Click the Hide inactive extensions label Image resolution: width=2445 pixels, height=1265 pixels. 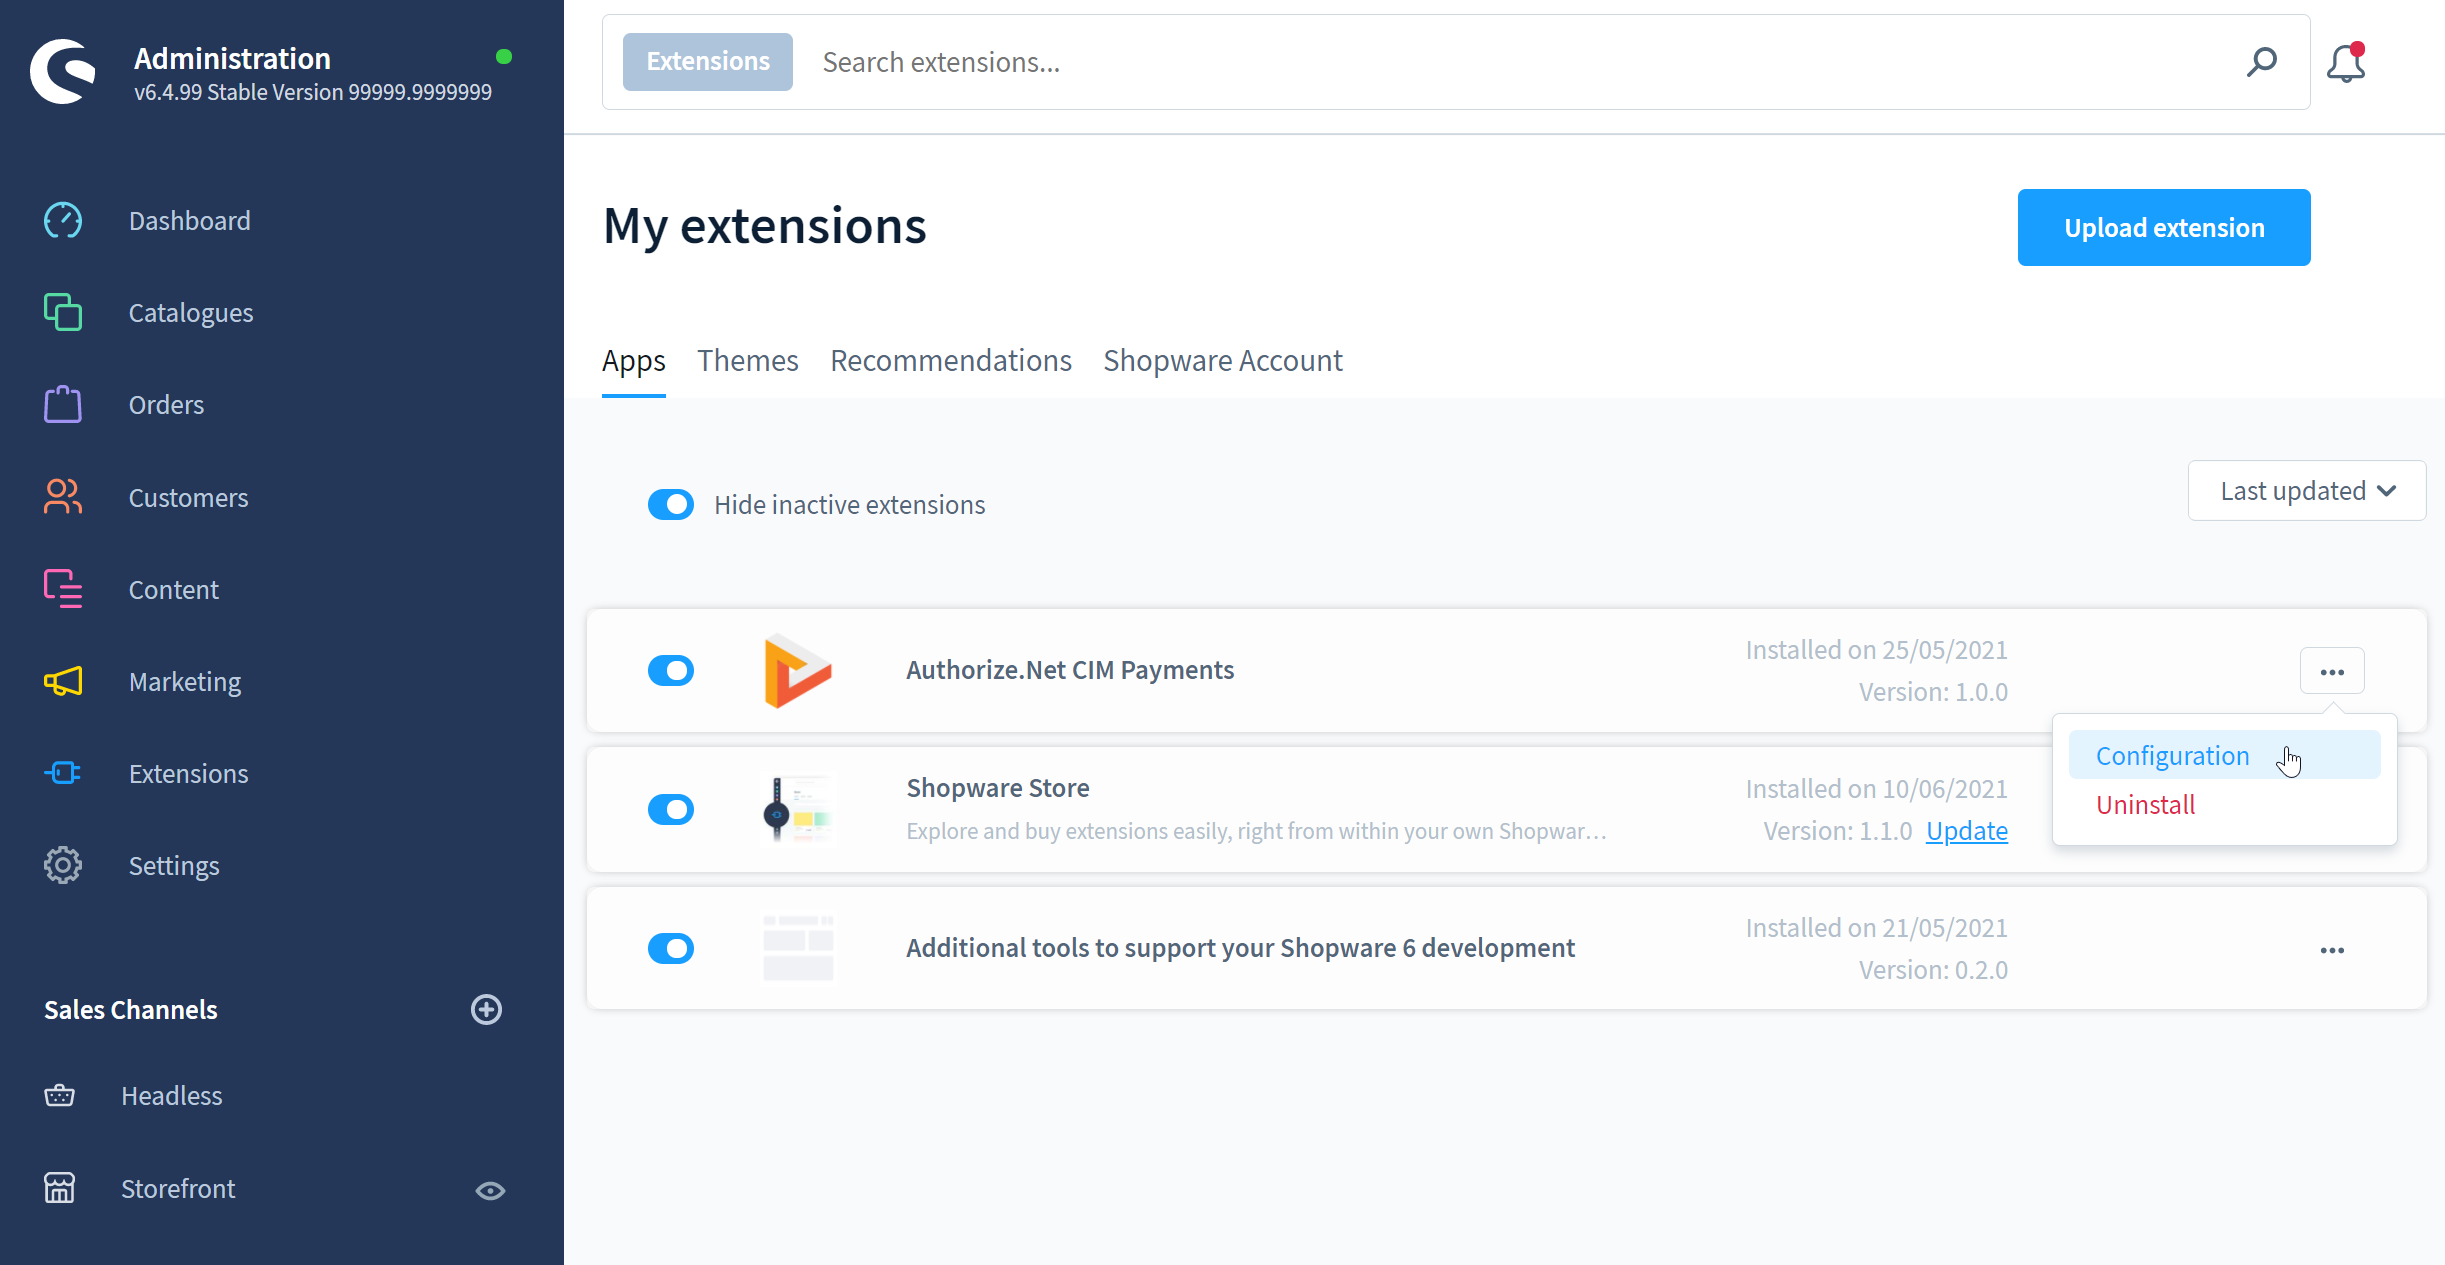(x=850, y=505)
